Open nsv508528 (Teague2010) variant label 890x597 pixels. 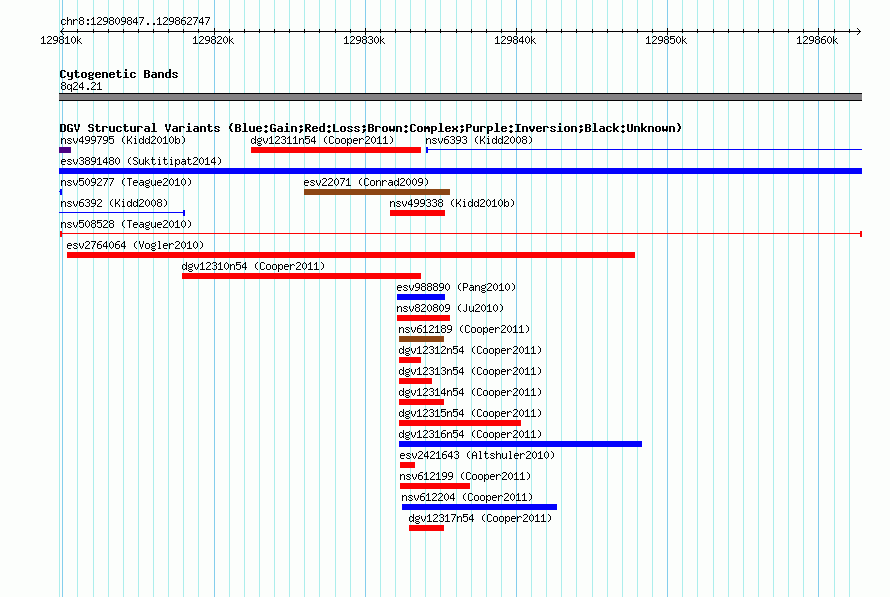126,224
